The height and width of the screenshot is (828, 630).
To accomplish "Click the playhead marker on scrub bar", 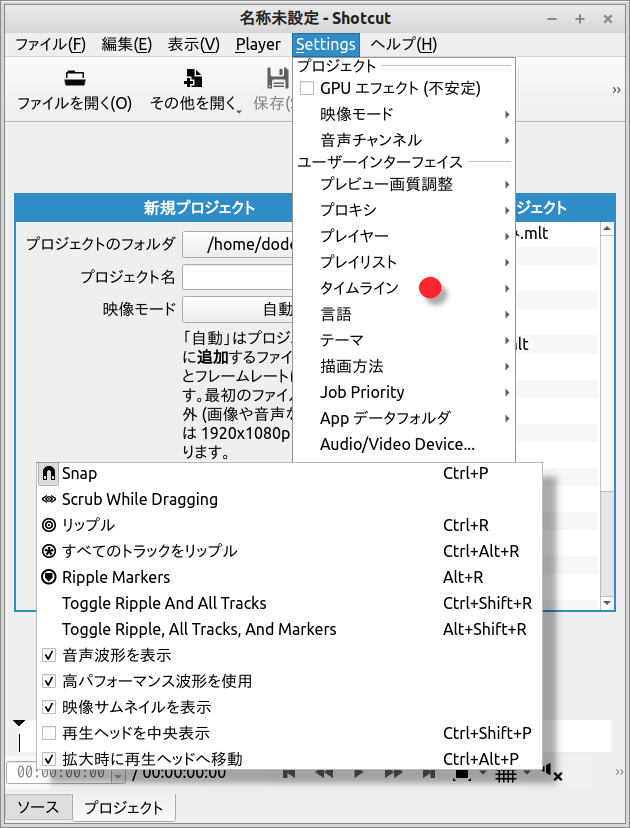I will [x=19, y=723].
